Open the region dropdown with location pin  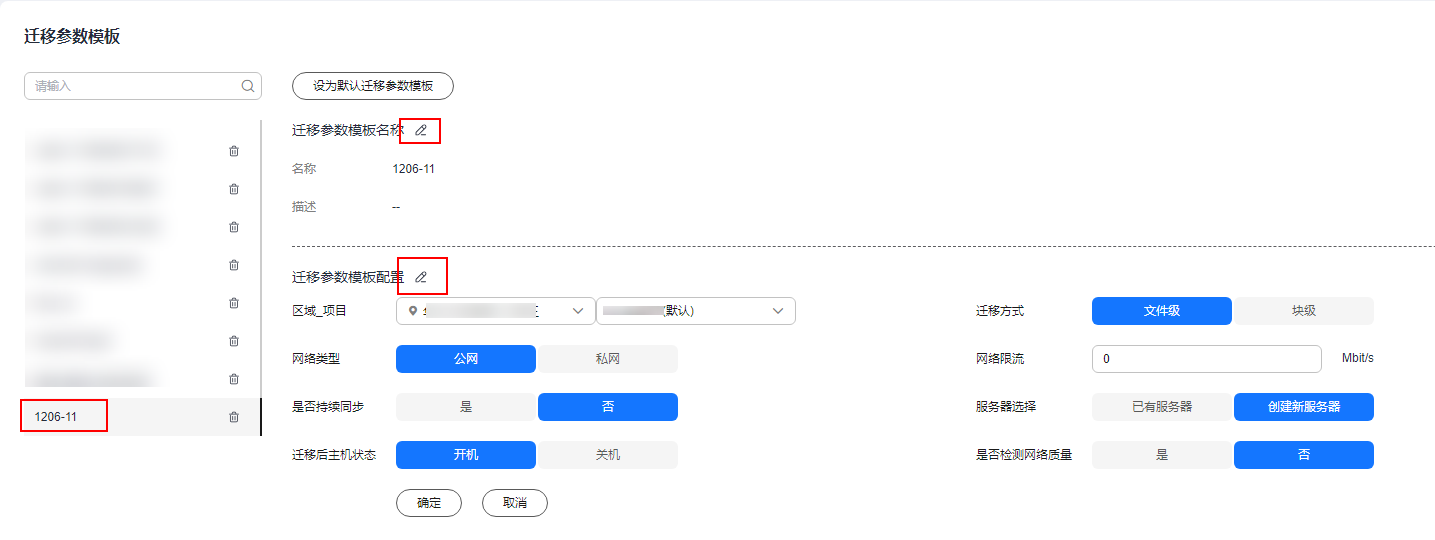pyautogui.click(x=496, y=311)
